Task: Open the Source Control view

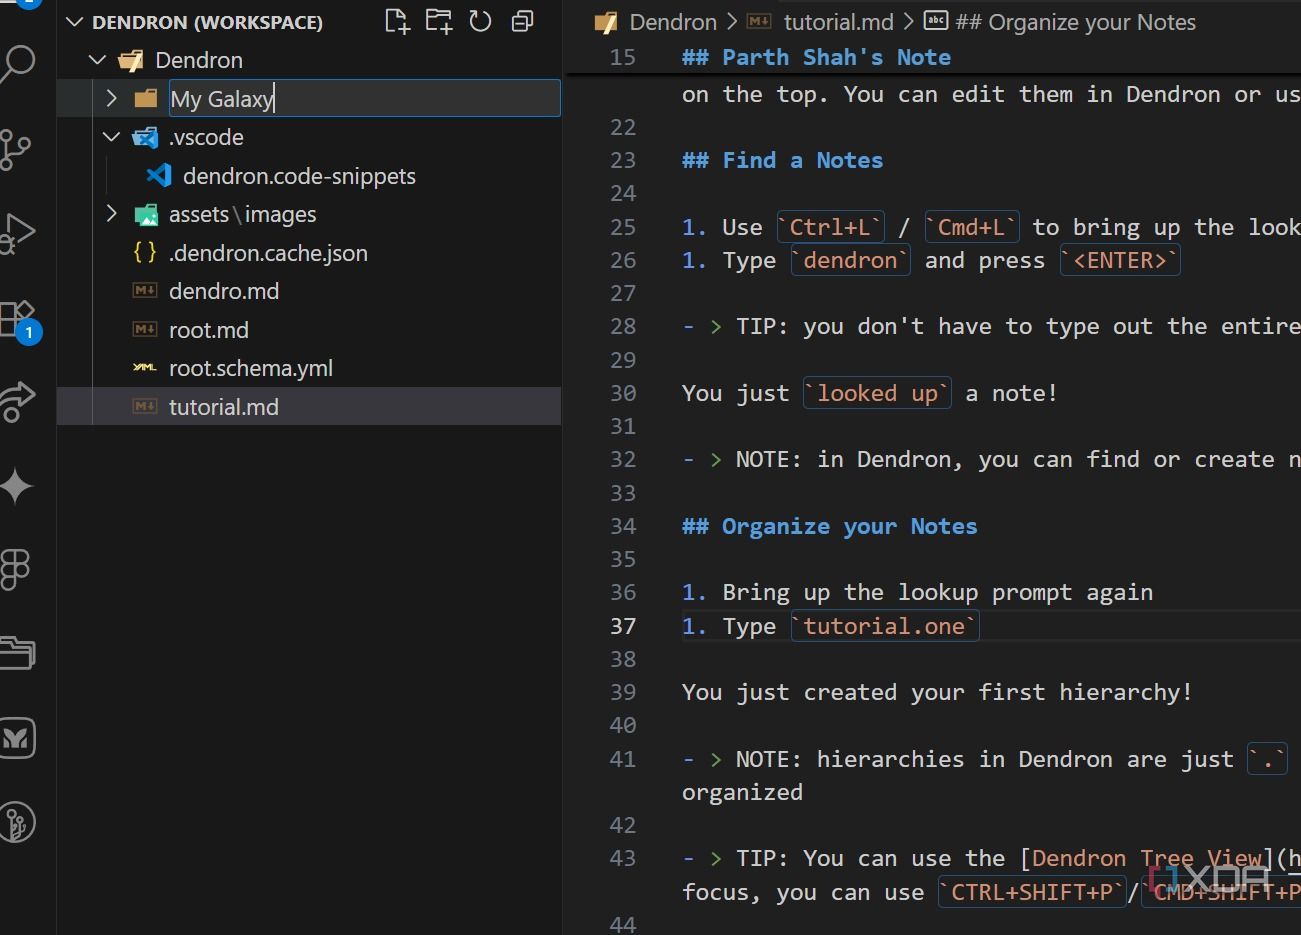Action: tap(16, 150)
